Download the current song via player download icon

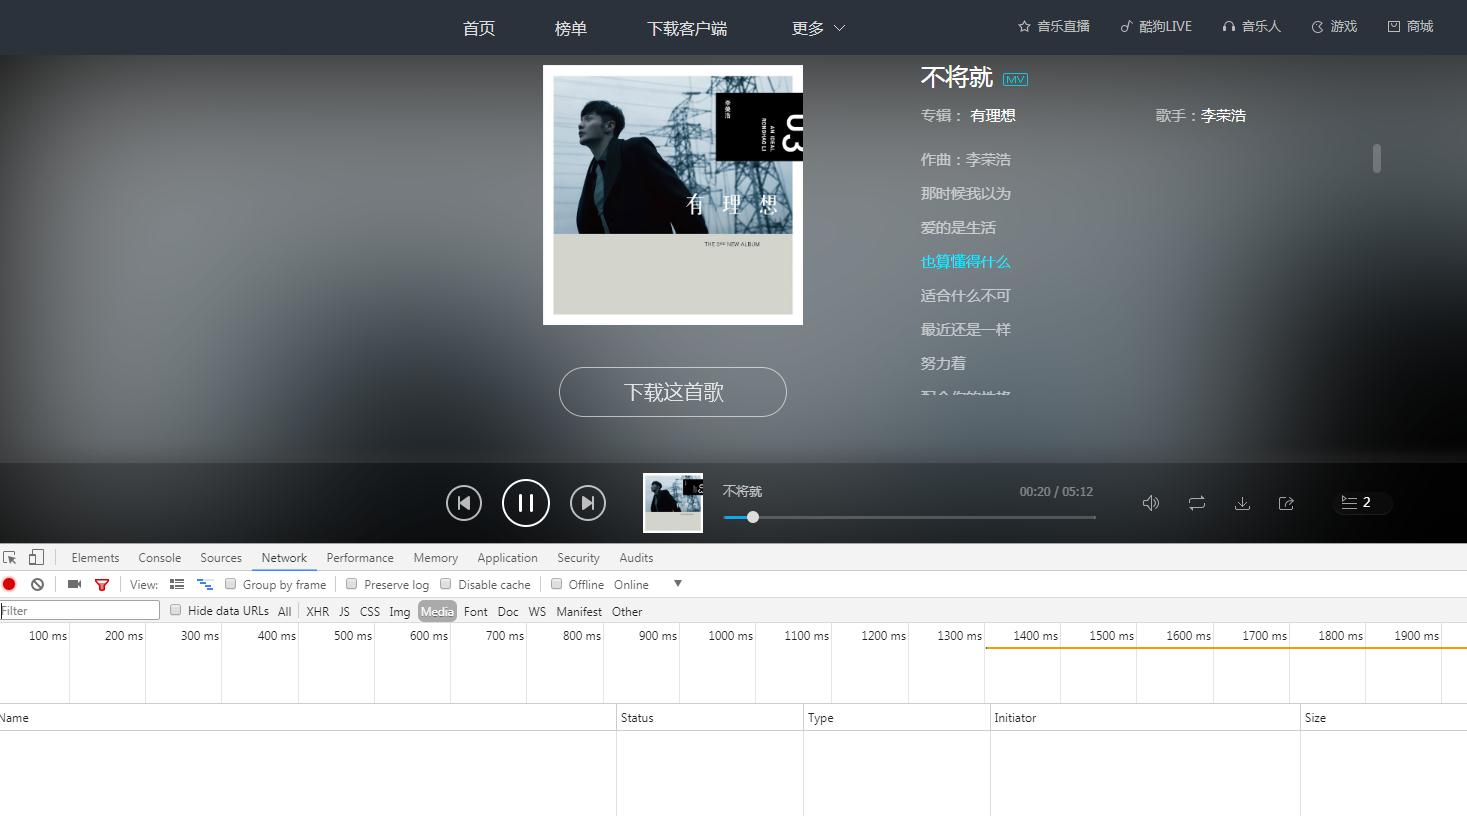1242,503
